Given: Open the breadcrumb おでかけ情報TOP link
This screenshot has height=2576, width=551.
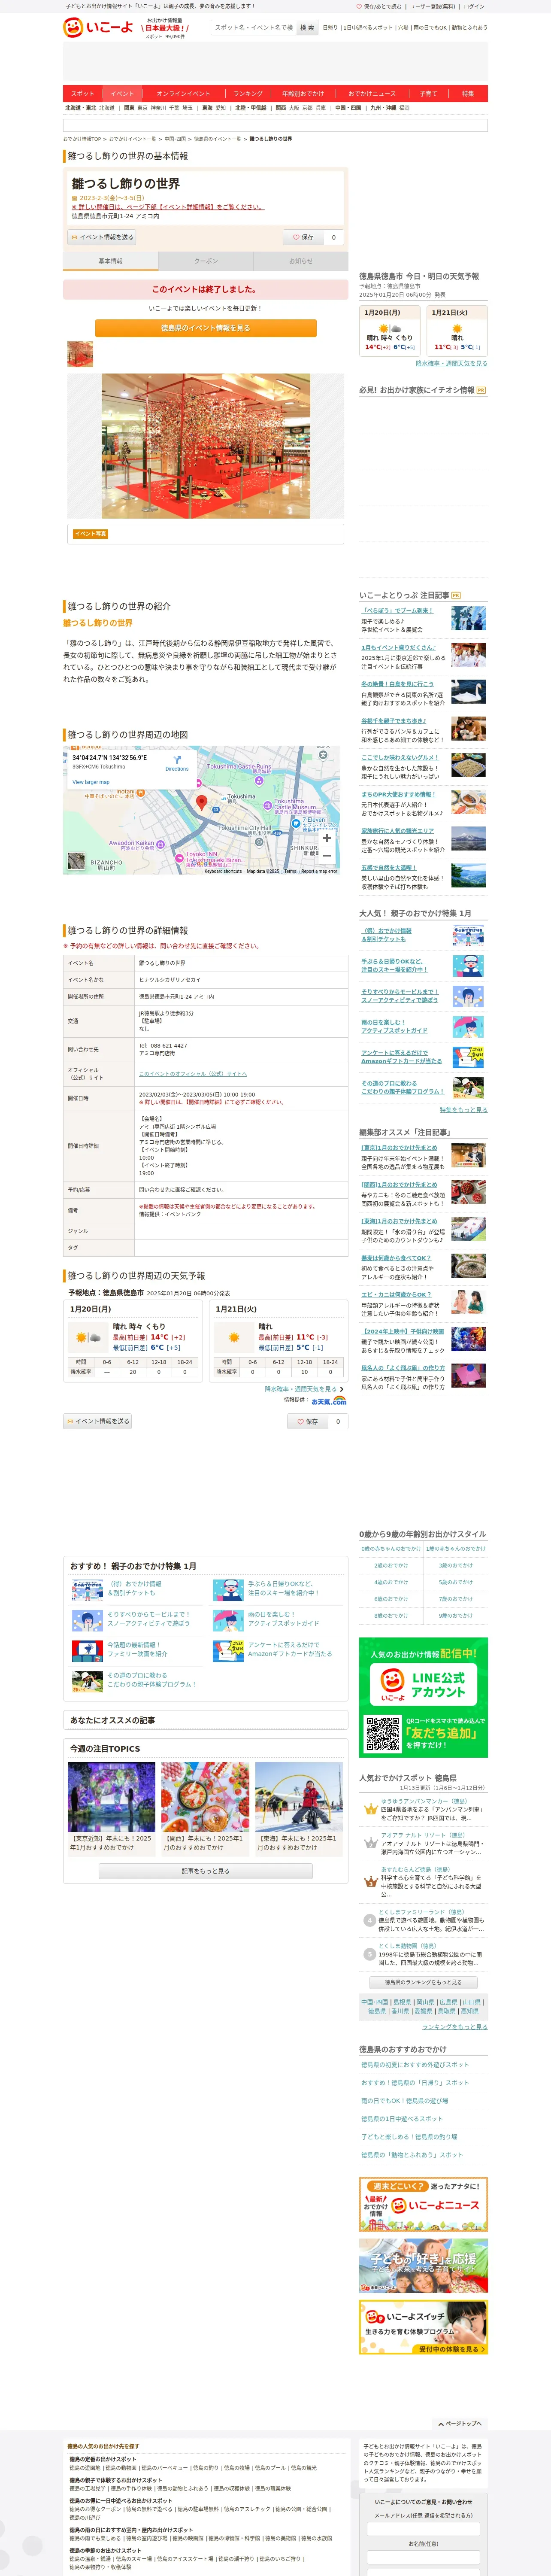Looking at the screenshot, I should click(82, 139).
